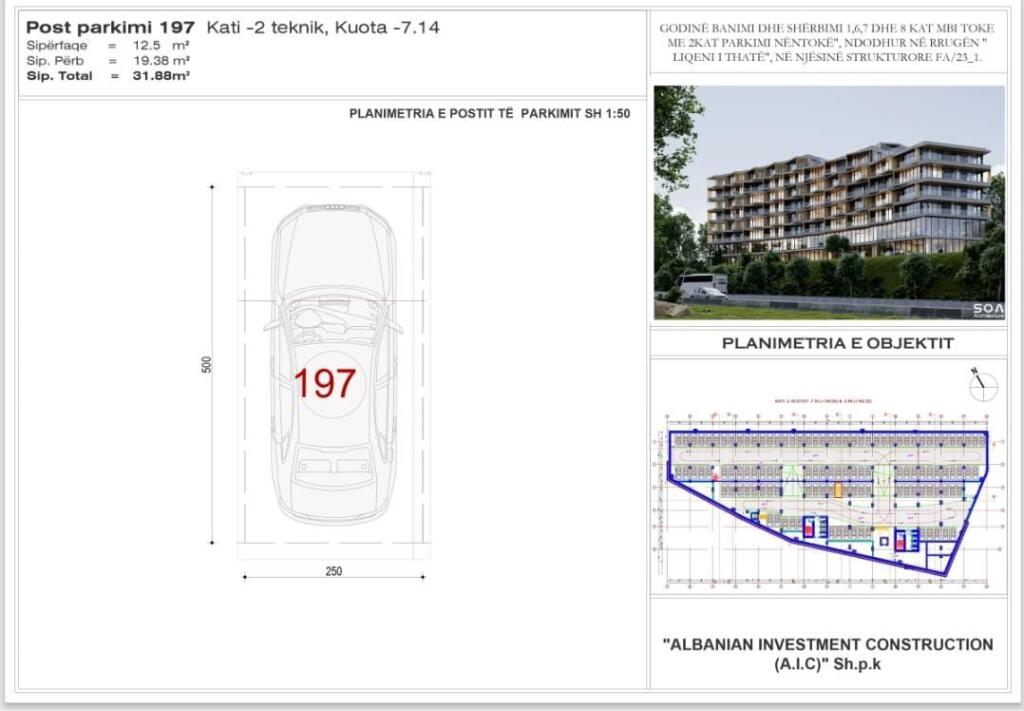
Task: Click the "Post parkimi 197" title
Action: (110, 28)
